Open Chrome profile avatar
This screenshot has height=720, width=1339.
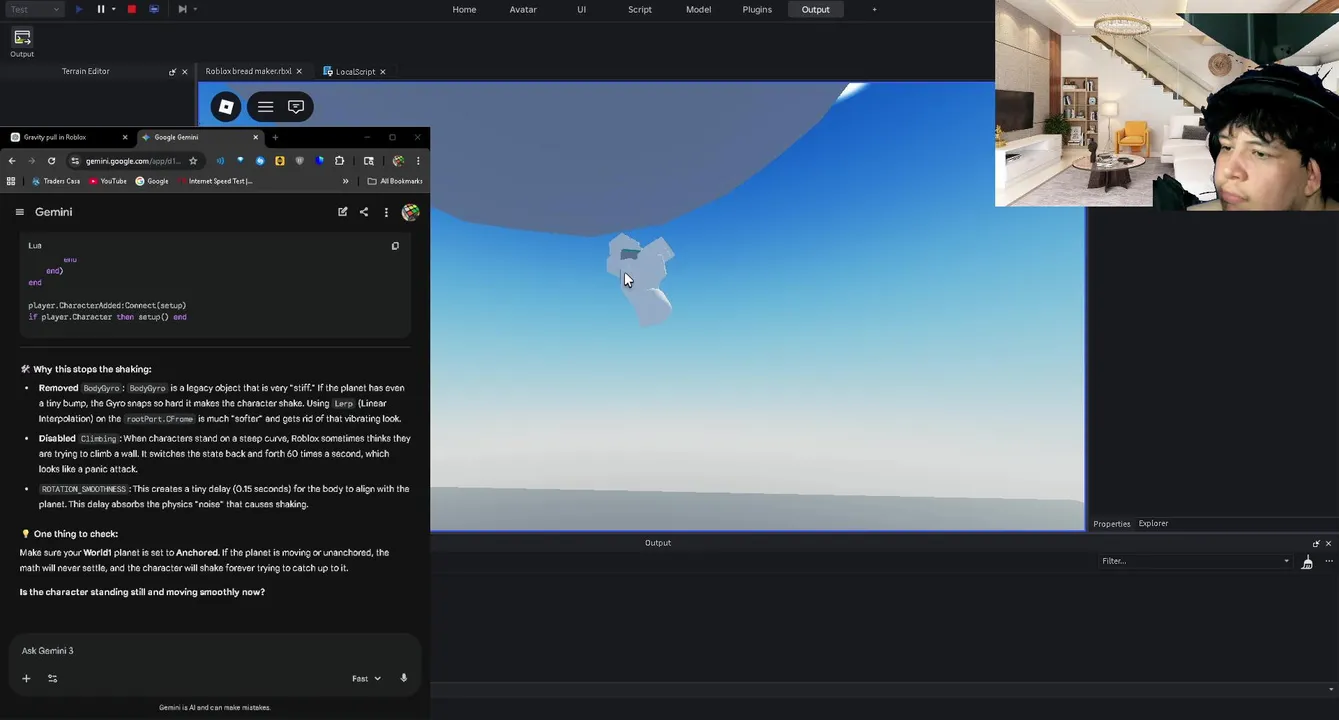tap(398, 161)
